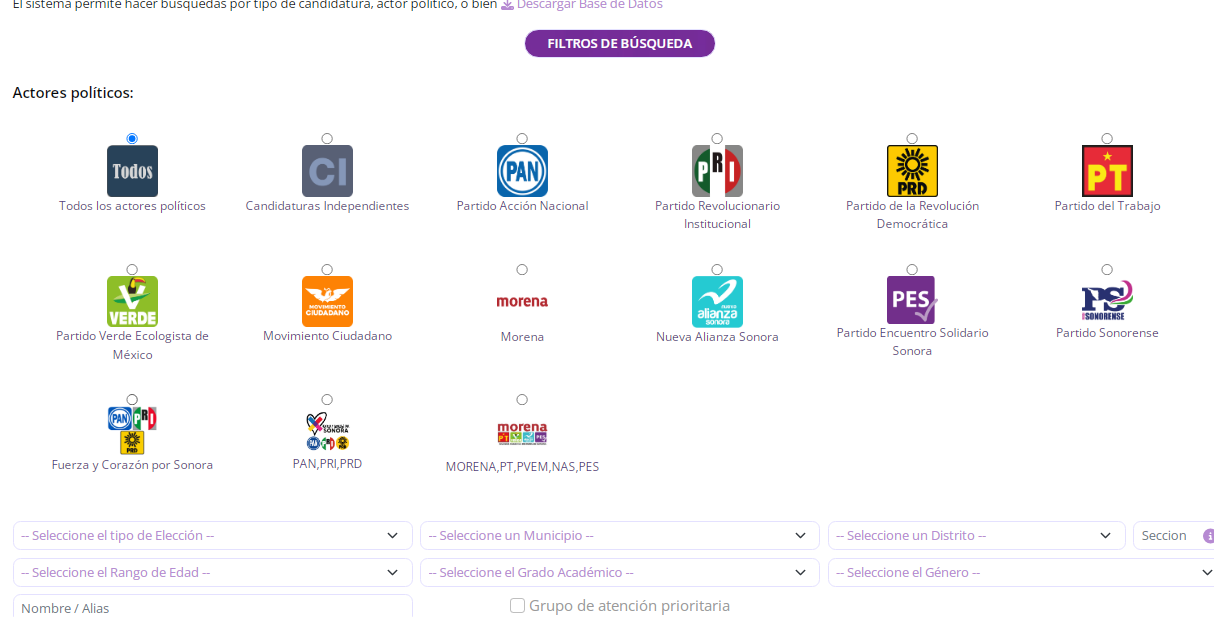Open the tipo de Elección dropdown

pos(212,536)
